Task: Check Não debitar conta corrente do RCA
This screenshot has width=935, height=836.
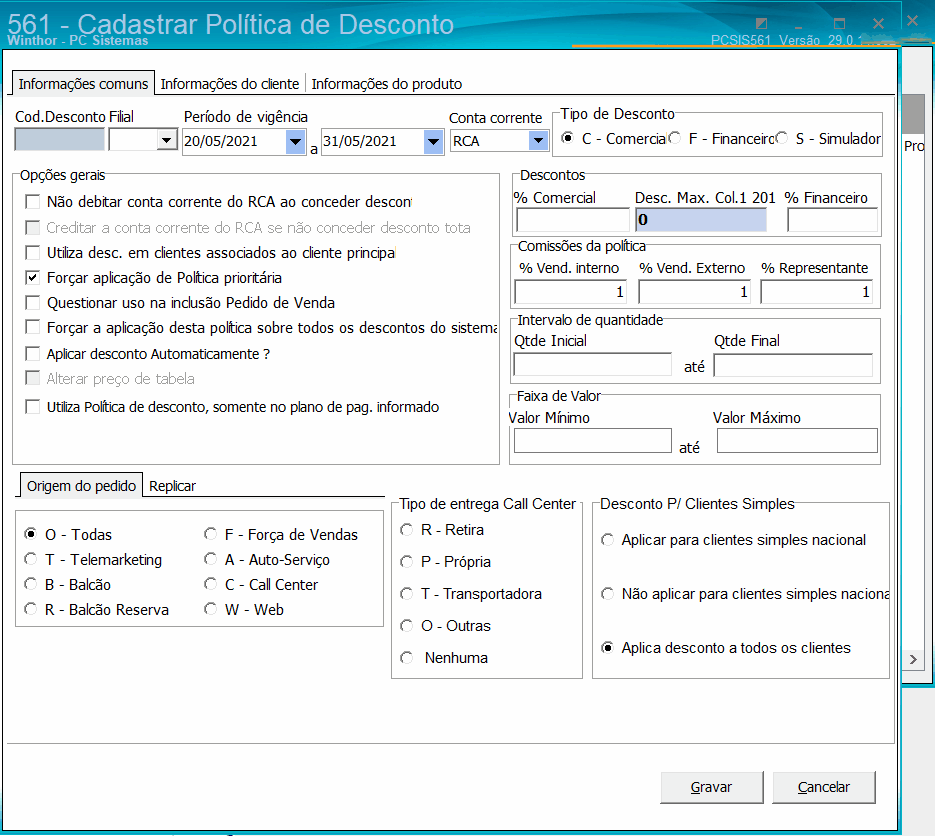Action: [33, 202]
